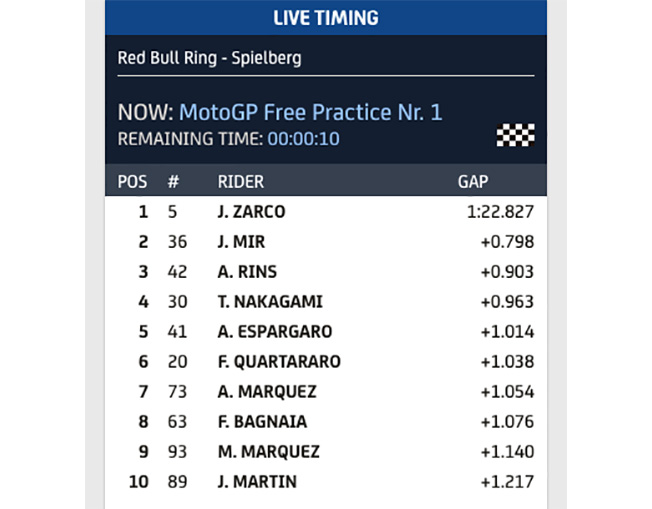Select the Red Bull Ring - Spielberg title
This screenshot has width=652, height=509.
(209, 58)
